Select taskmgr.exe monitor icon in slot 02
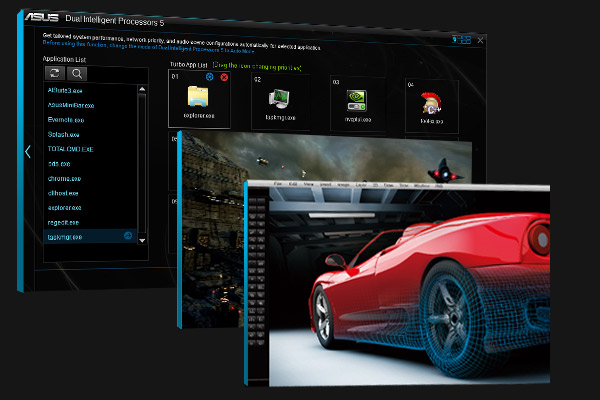Image resolution: width=600 pixels, height=400 pixels. 277,98
